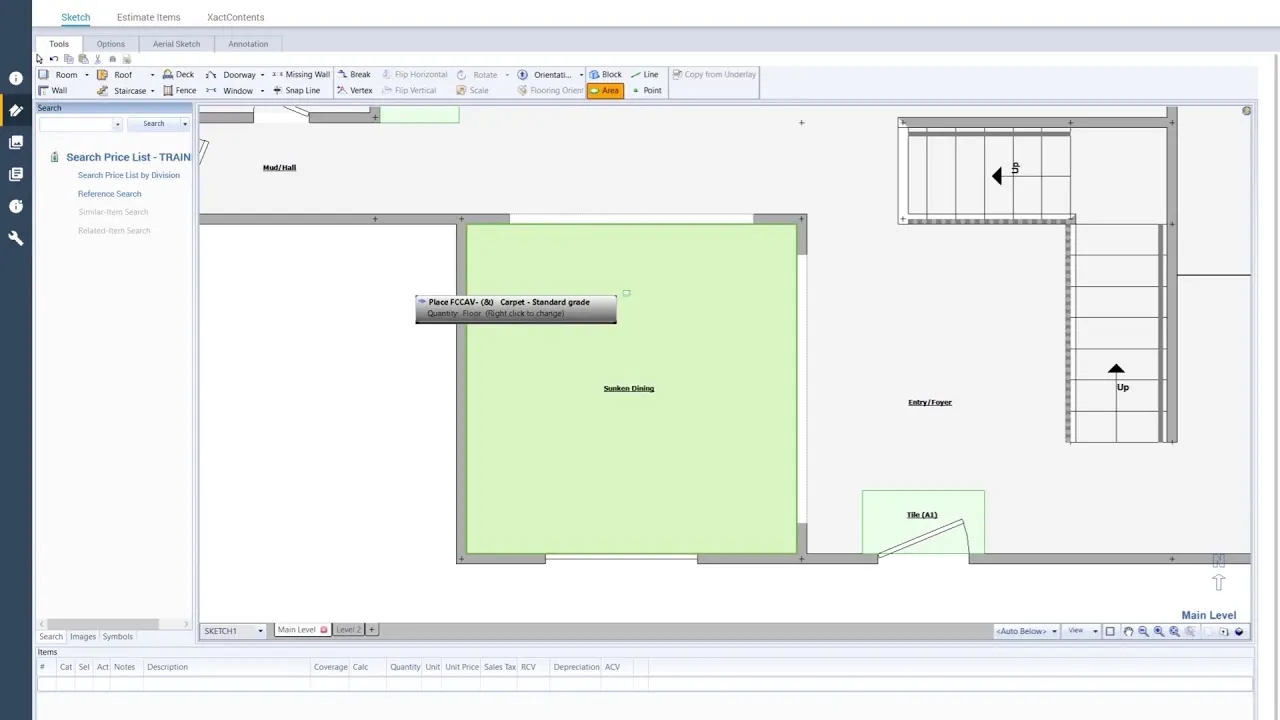Open Search Price List - TRAIN heading

(128, 157)
